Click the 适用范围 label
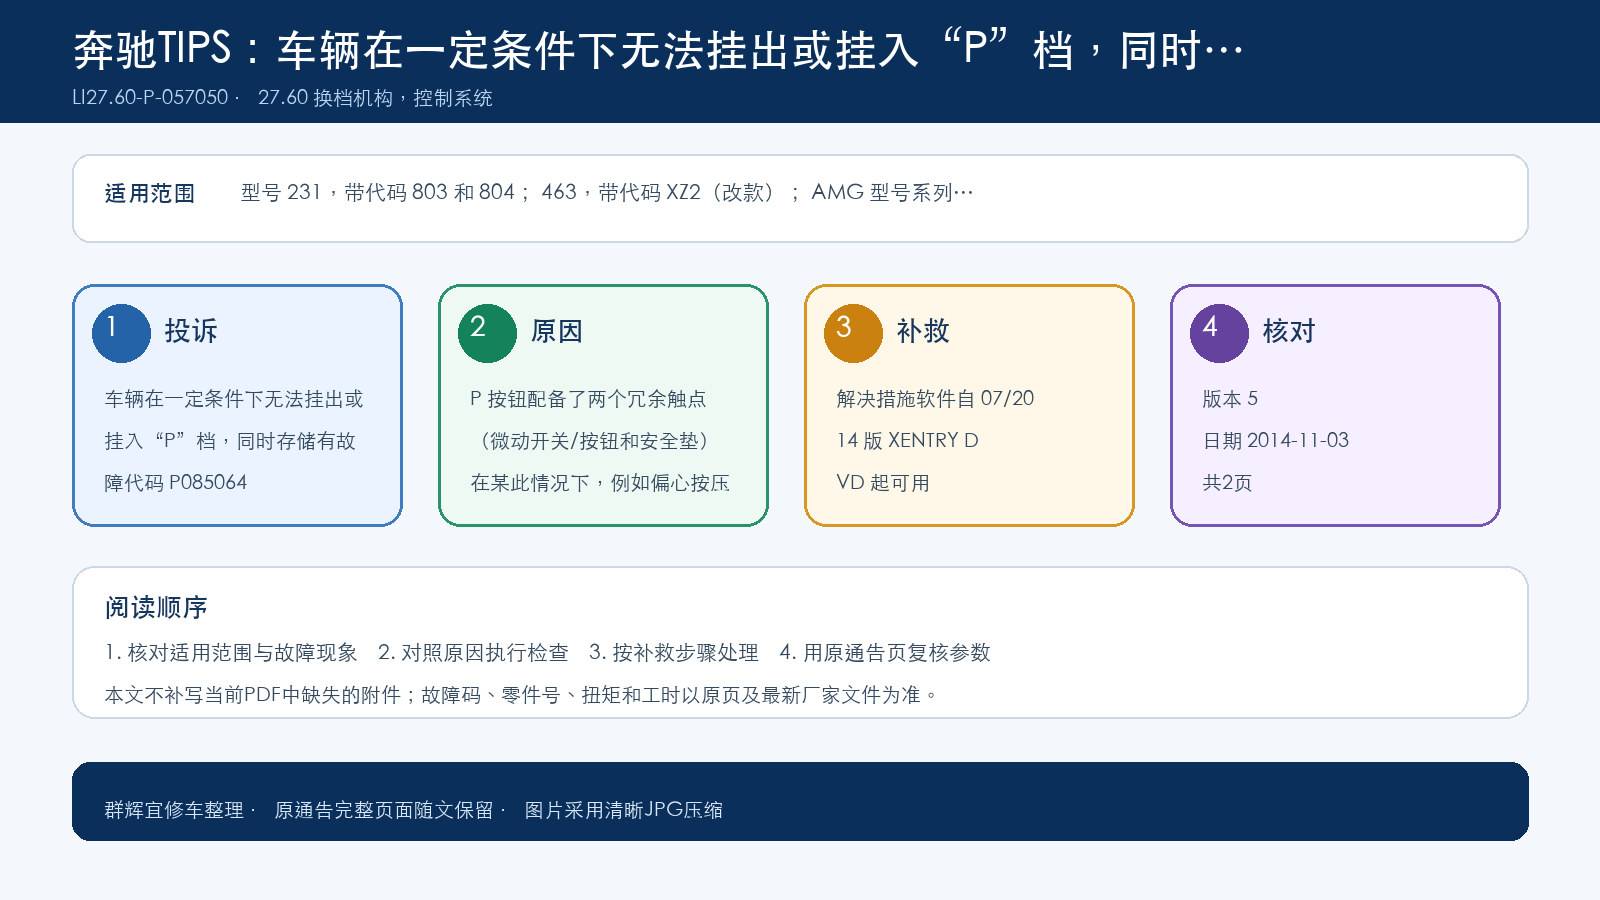 tap(150, 193)
